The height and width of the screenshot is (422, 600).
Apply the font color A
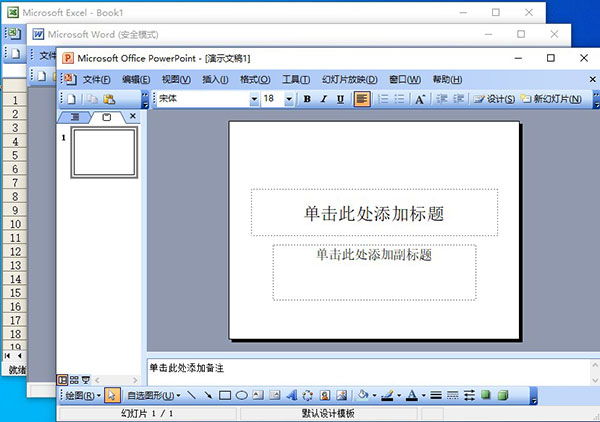pos(412,395)
